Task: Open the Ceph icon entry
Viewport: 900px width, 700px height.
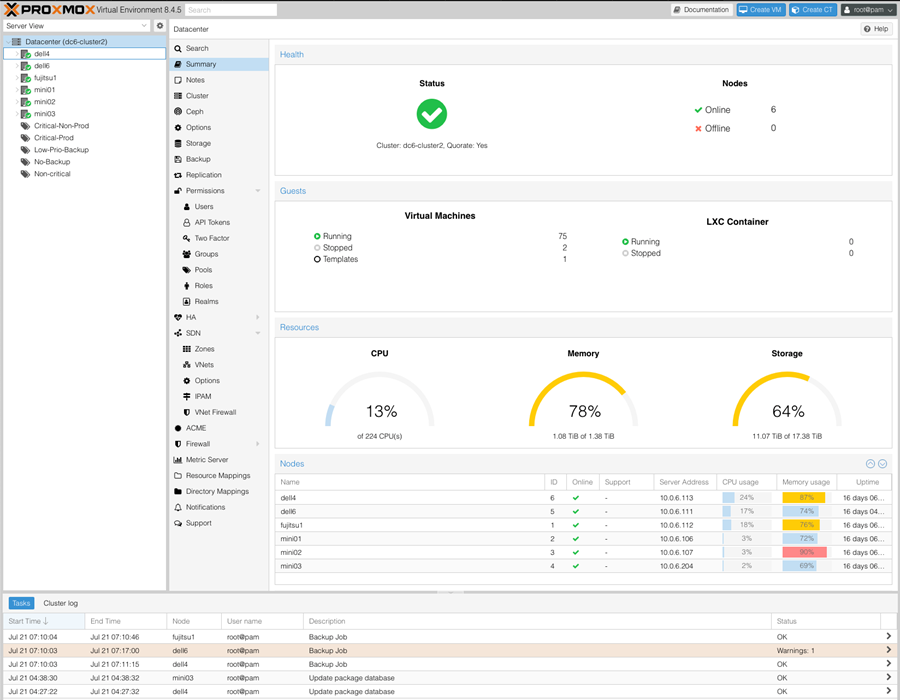Action: pos(178,112)
